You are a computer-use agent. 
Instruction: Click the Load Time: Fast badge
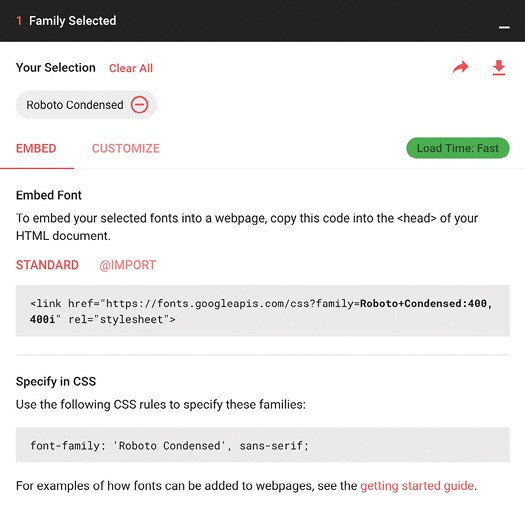coord(458,148)
